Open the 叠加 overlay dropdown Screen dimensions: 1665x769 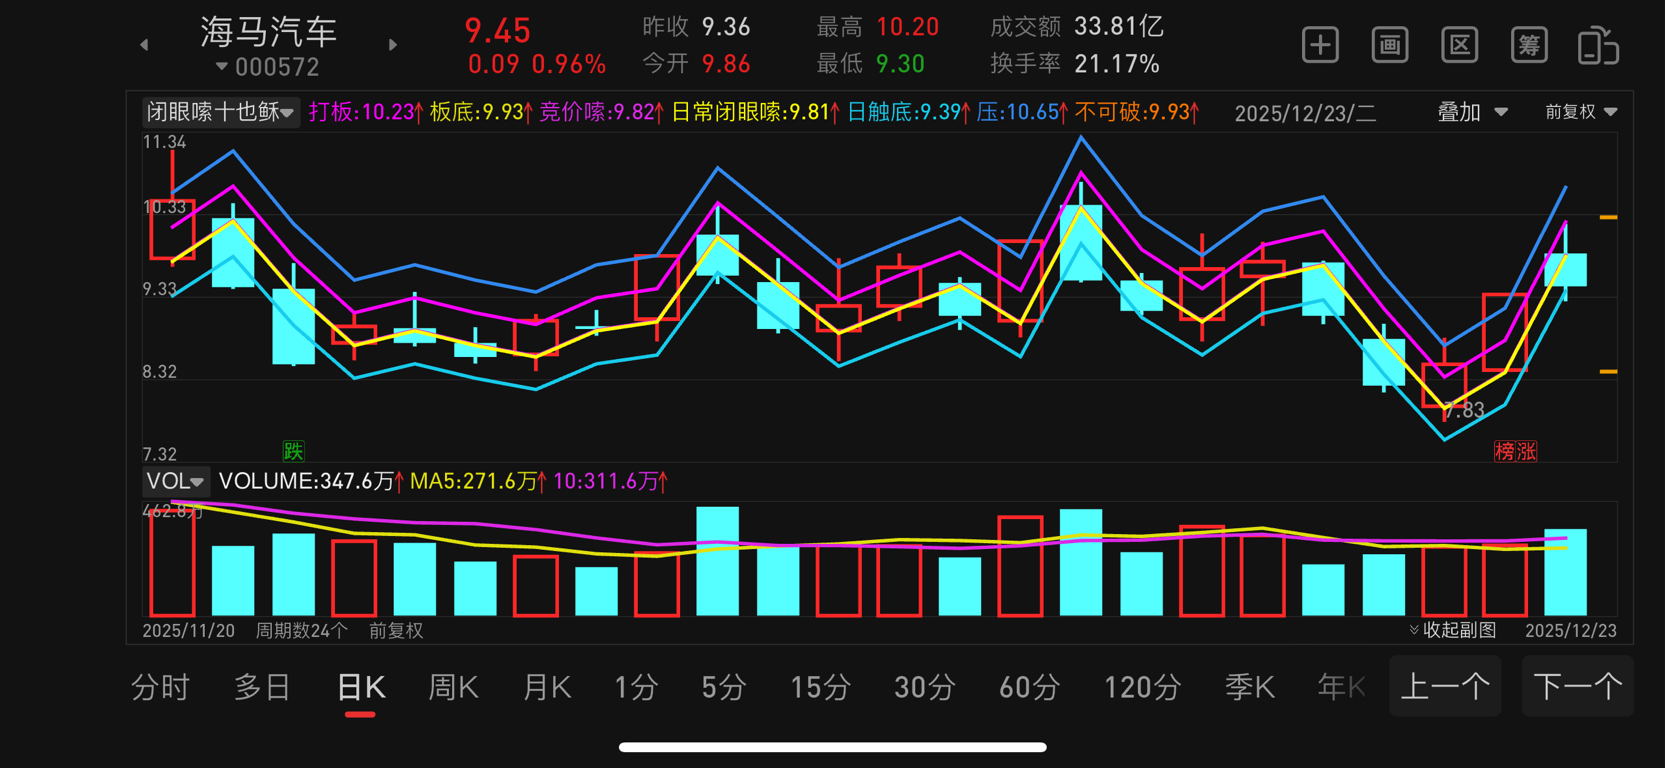pos(1472,112)
